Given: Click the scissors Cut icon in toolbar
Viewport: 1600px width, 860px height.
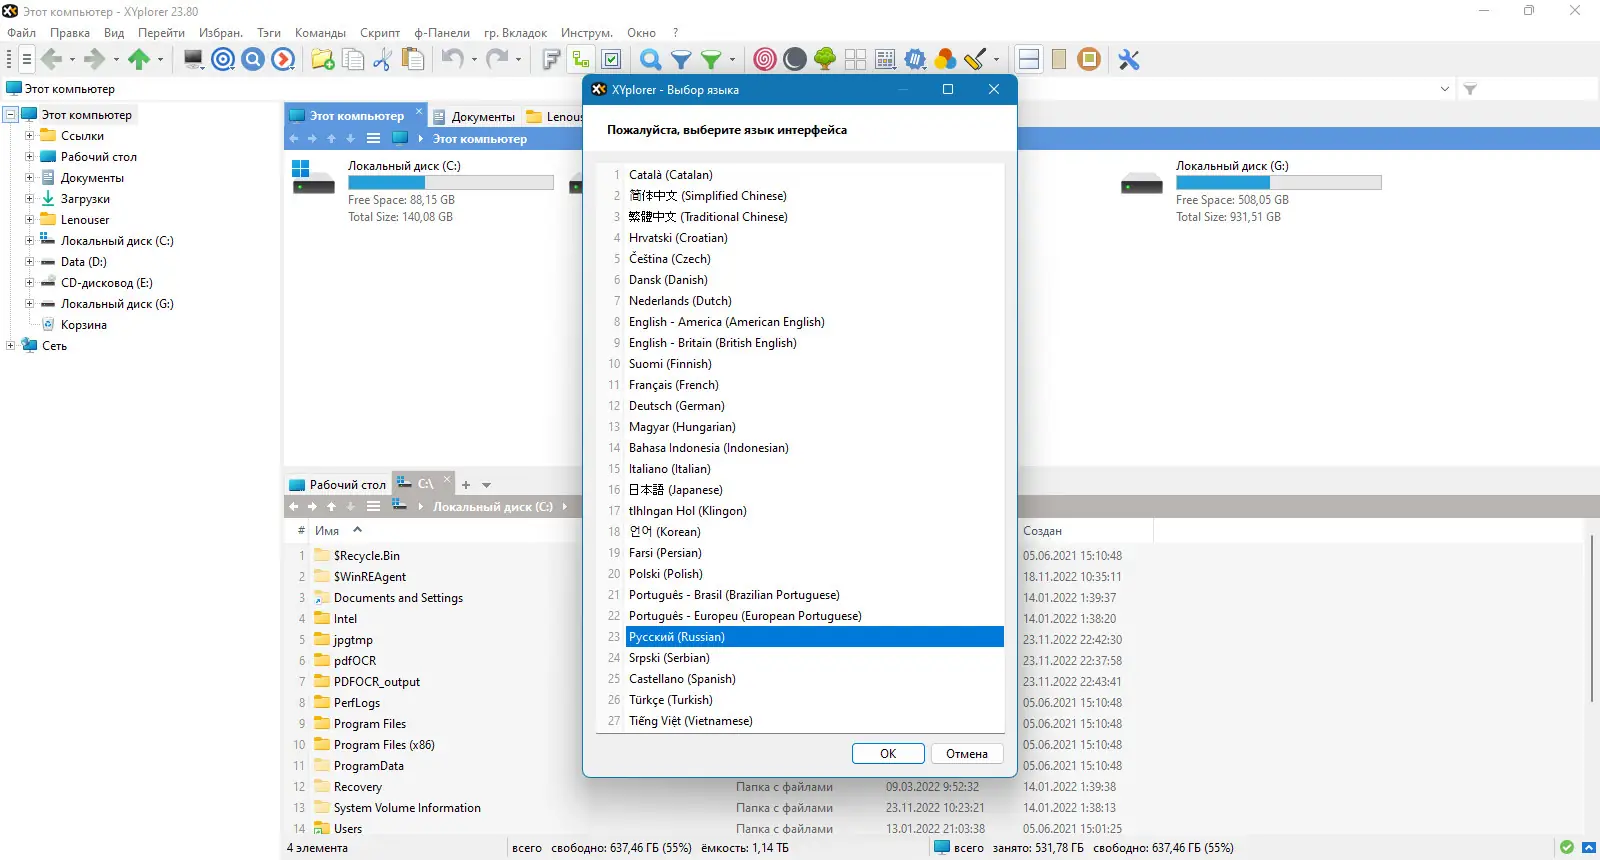Looking at the screenshot, I should [x=382, y=59].
